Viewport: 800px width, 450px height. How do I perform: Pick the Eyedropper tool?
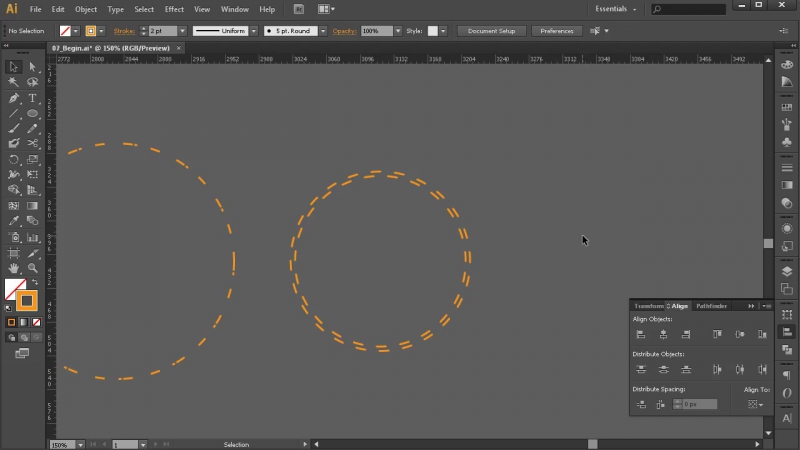coord(13,221)
